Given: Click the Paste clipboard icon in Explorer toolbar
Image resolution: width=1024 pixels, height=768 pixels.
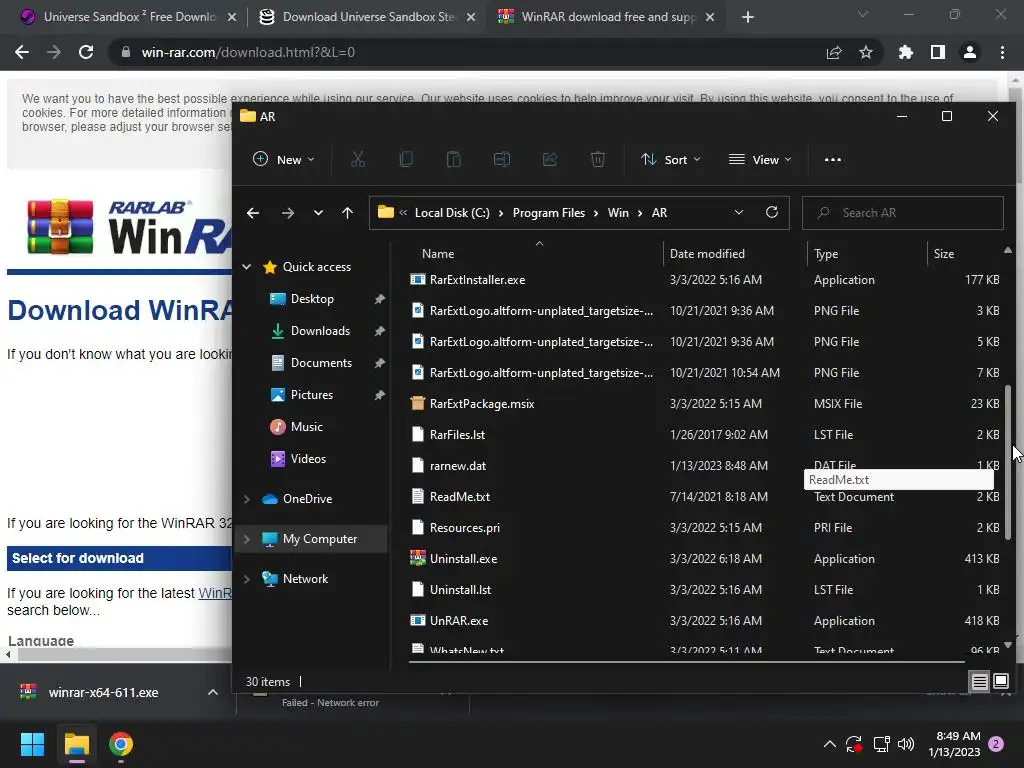Looking at the screenshot, I should (454, 159).
